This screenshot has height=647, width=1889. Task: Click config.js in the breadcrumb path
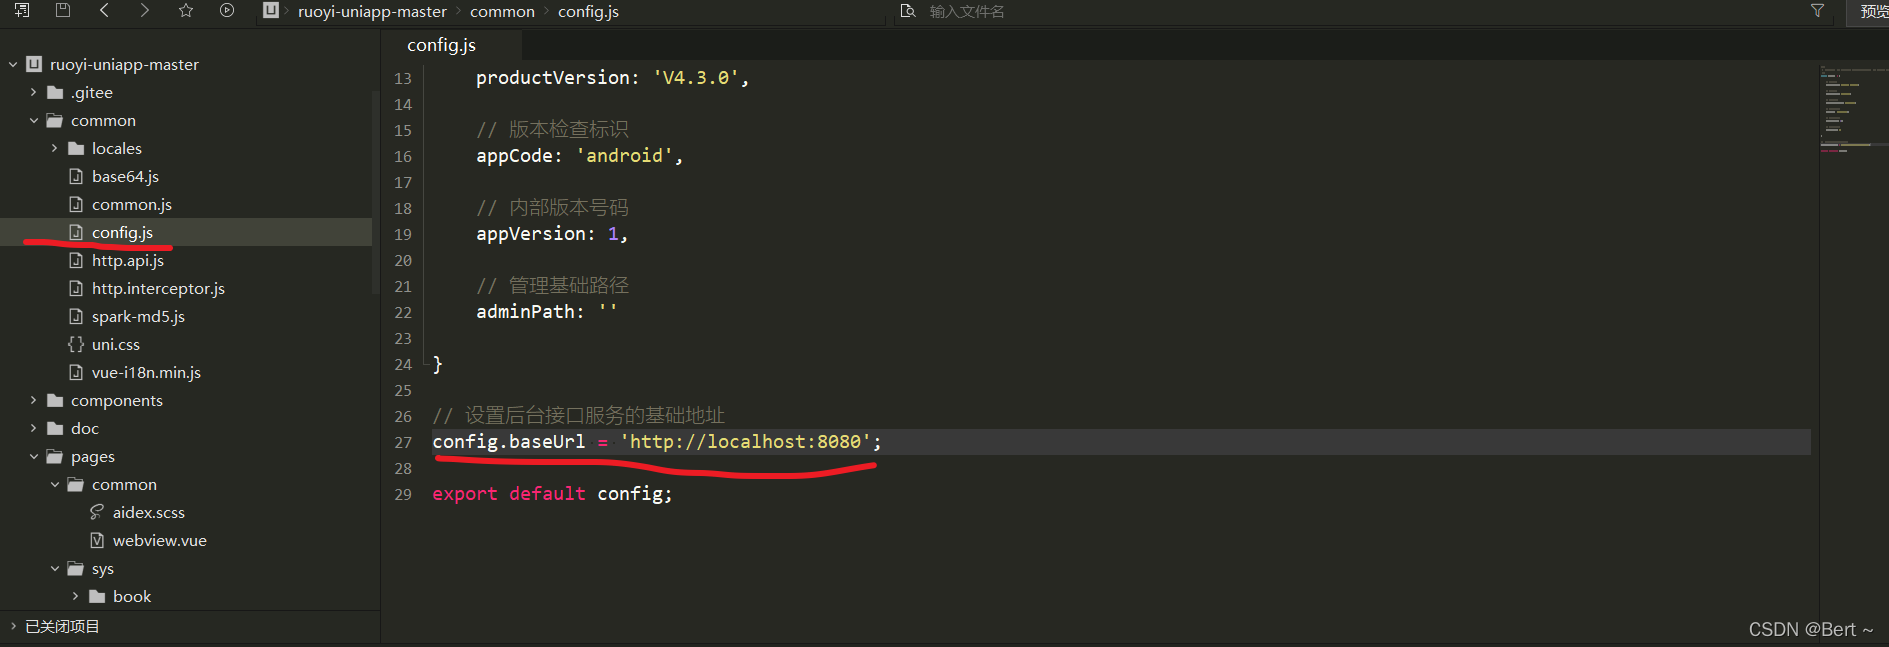point(588,11)
